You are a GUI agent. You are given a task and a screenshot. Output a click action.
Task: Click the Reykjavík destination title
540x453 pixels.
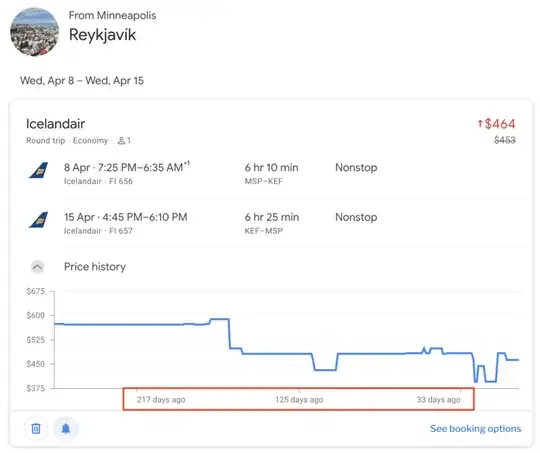102,35
